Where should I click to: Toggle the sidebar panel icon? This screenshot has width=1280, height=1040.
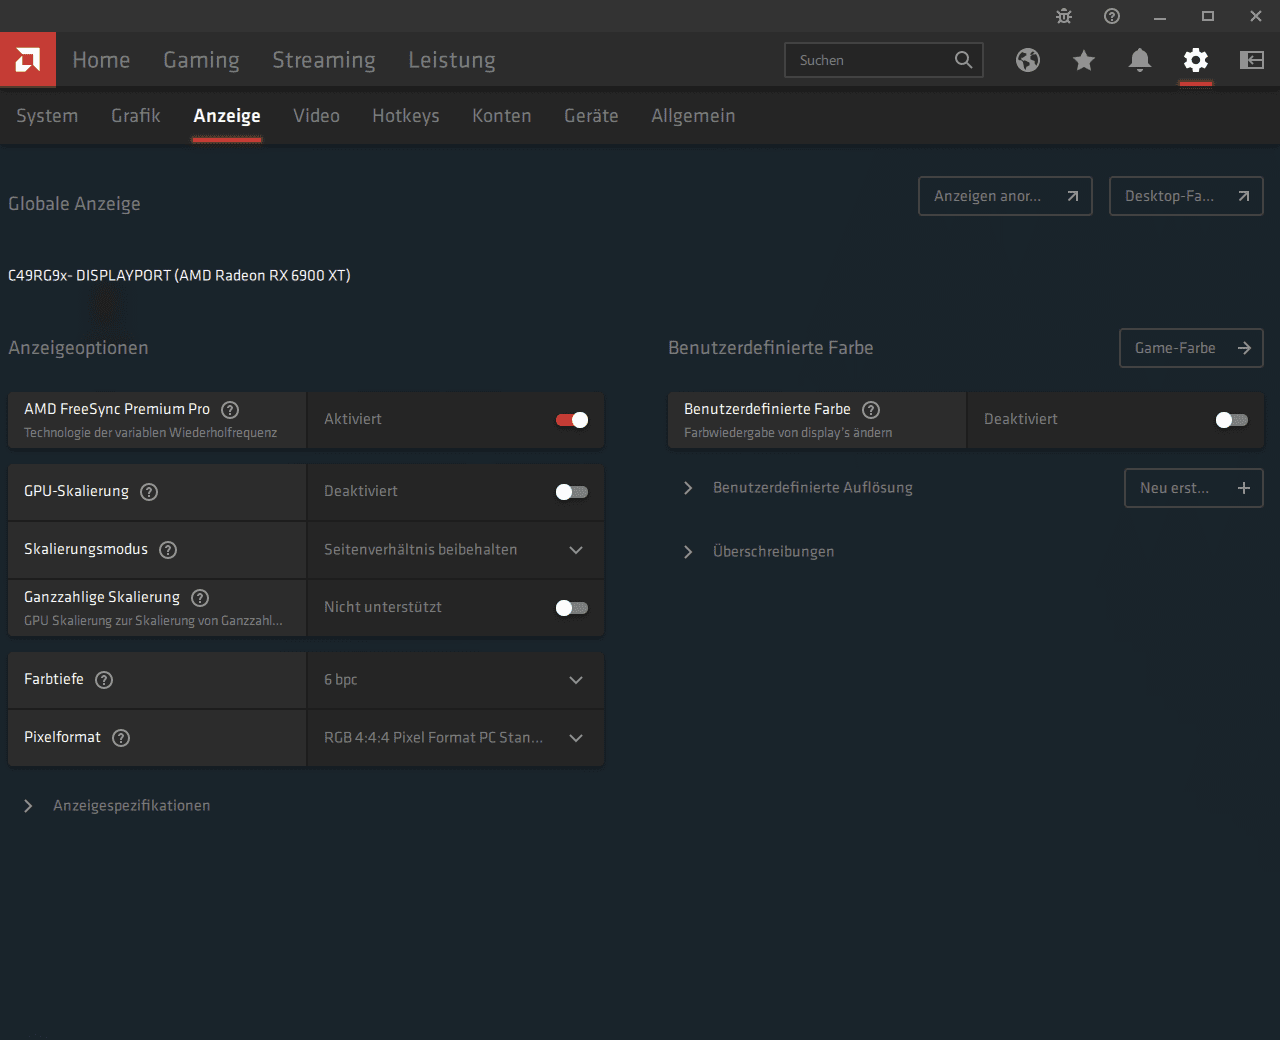pos(1252,60)
